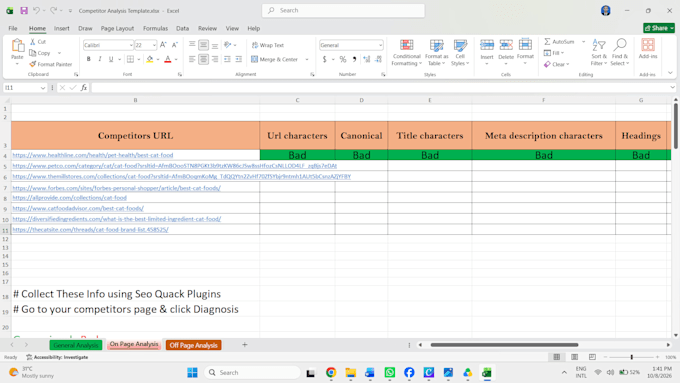Open the Borders button
This screenshot has width=680, height=383.
pyautogui.click(x=131, y=59)
